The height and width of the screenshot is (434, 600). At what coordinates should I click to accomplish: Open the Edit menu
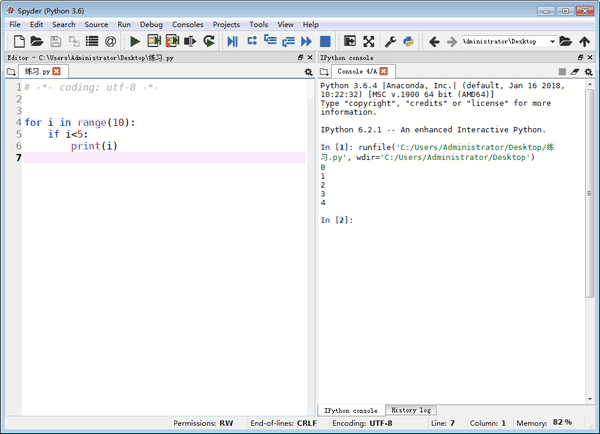[x=36, y=24]
